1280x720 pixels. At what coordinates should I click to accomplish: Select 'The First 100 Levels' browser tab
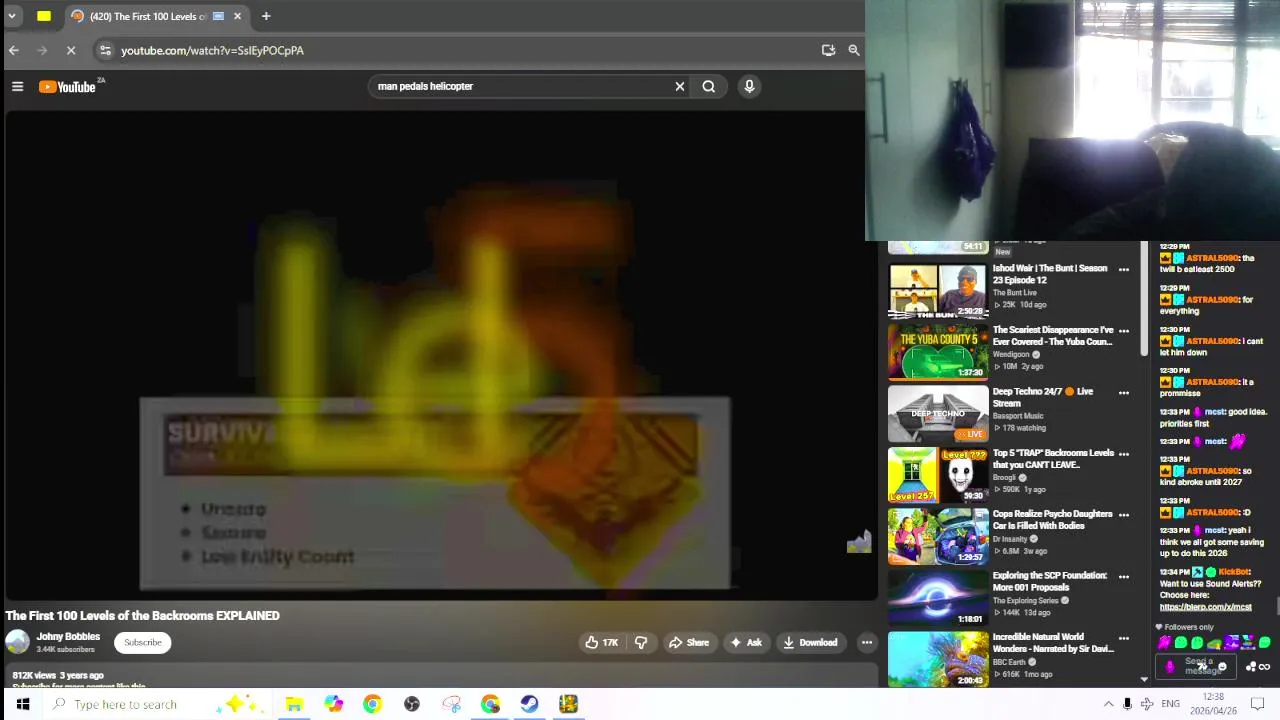147,16
